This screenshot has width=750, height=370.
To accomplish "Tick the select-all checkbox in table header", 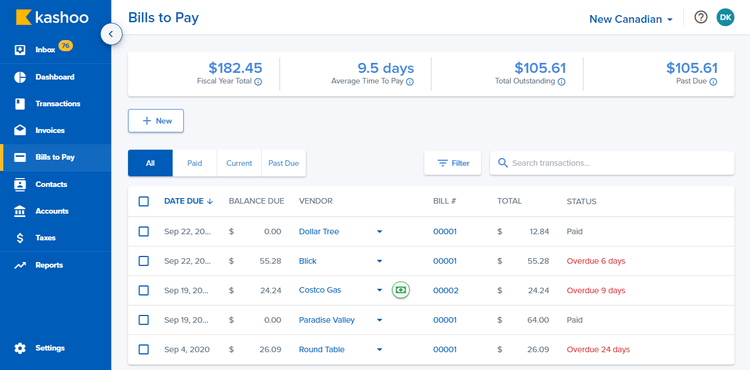I will (x=143, y=201).
